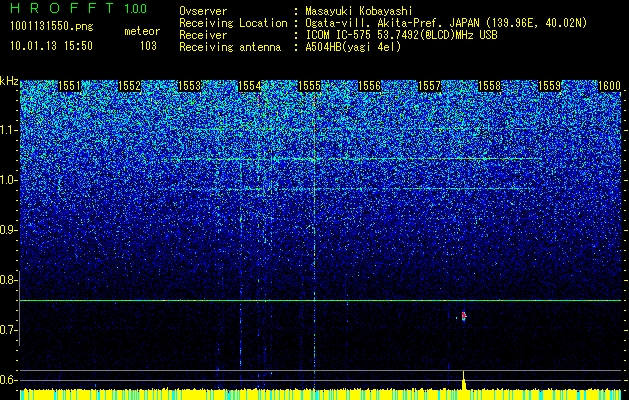
Task: Click the kHz axis unit label
Action: [x=9, y=81]
